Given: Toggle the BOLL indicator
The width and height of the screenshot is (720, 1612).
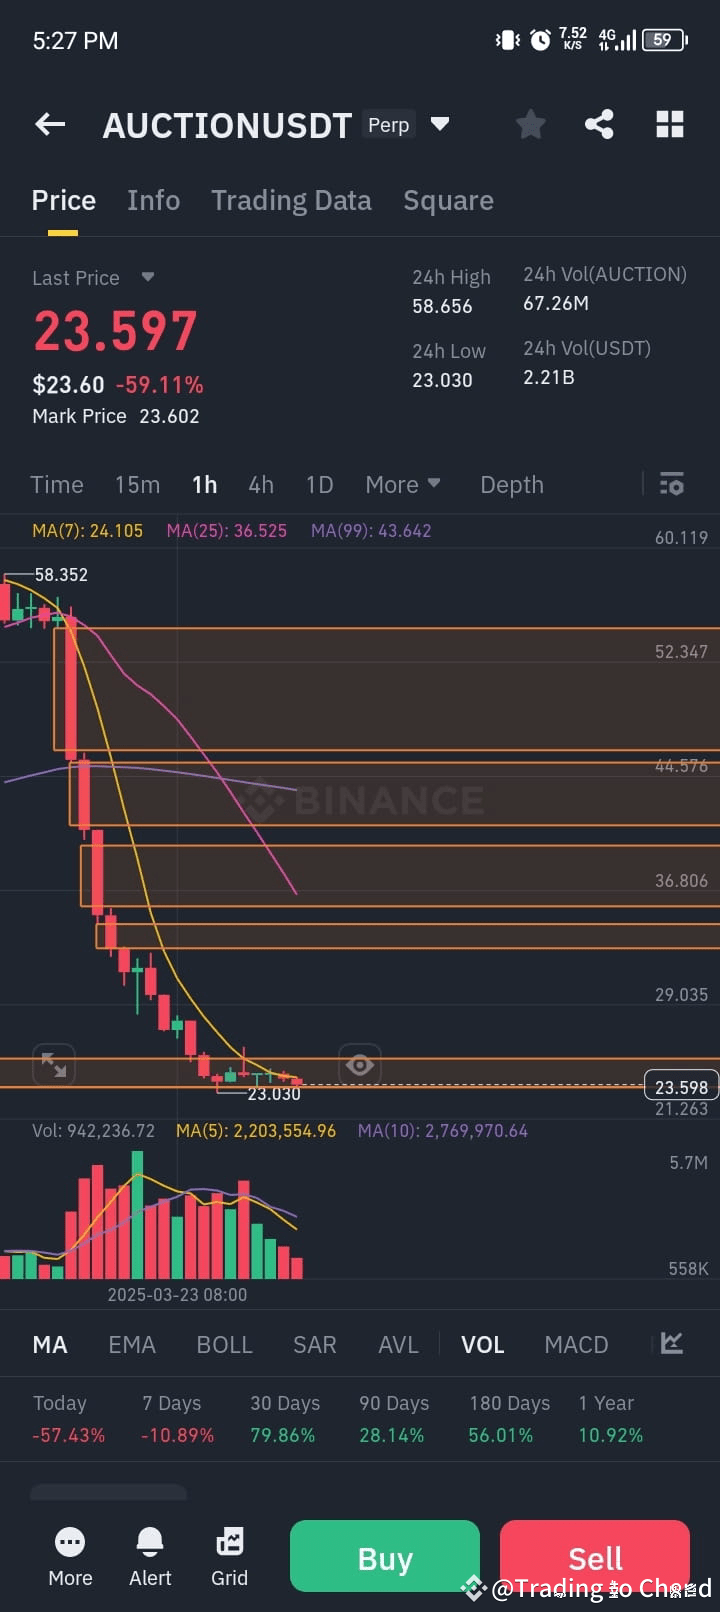Looking at the screenshot, I should 224,1344.
